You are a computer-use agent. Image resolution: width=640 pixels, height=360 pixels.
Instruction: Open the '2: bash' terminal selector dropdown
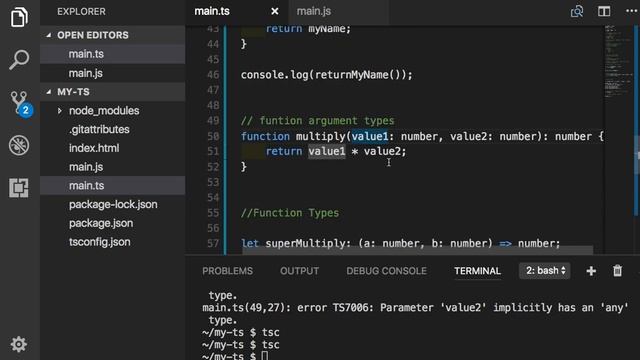point(545,271)
